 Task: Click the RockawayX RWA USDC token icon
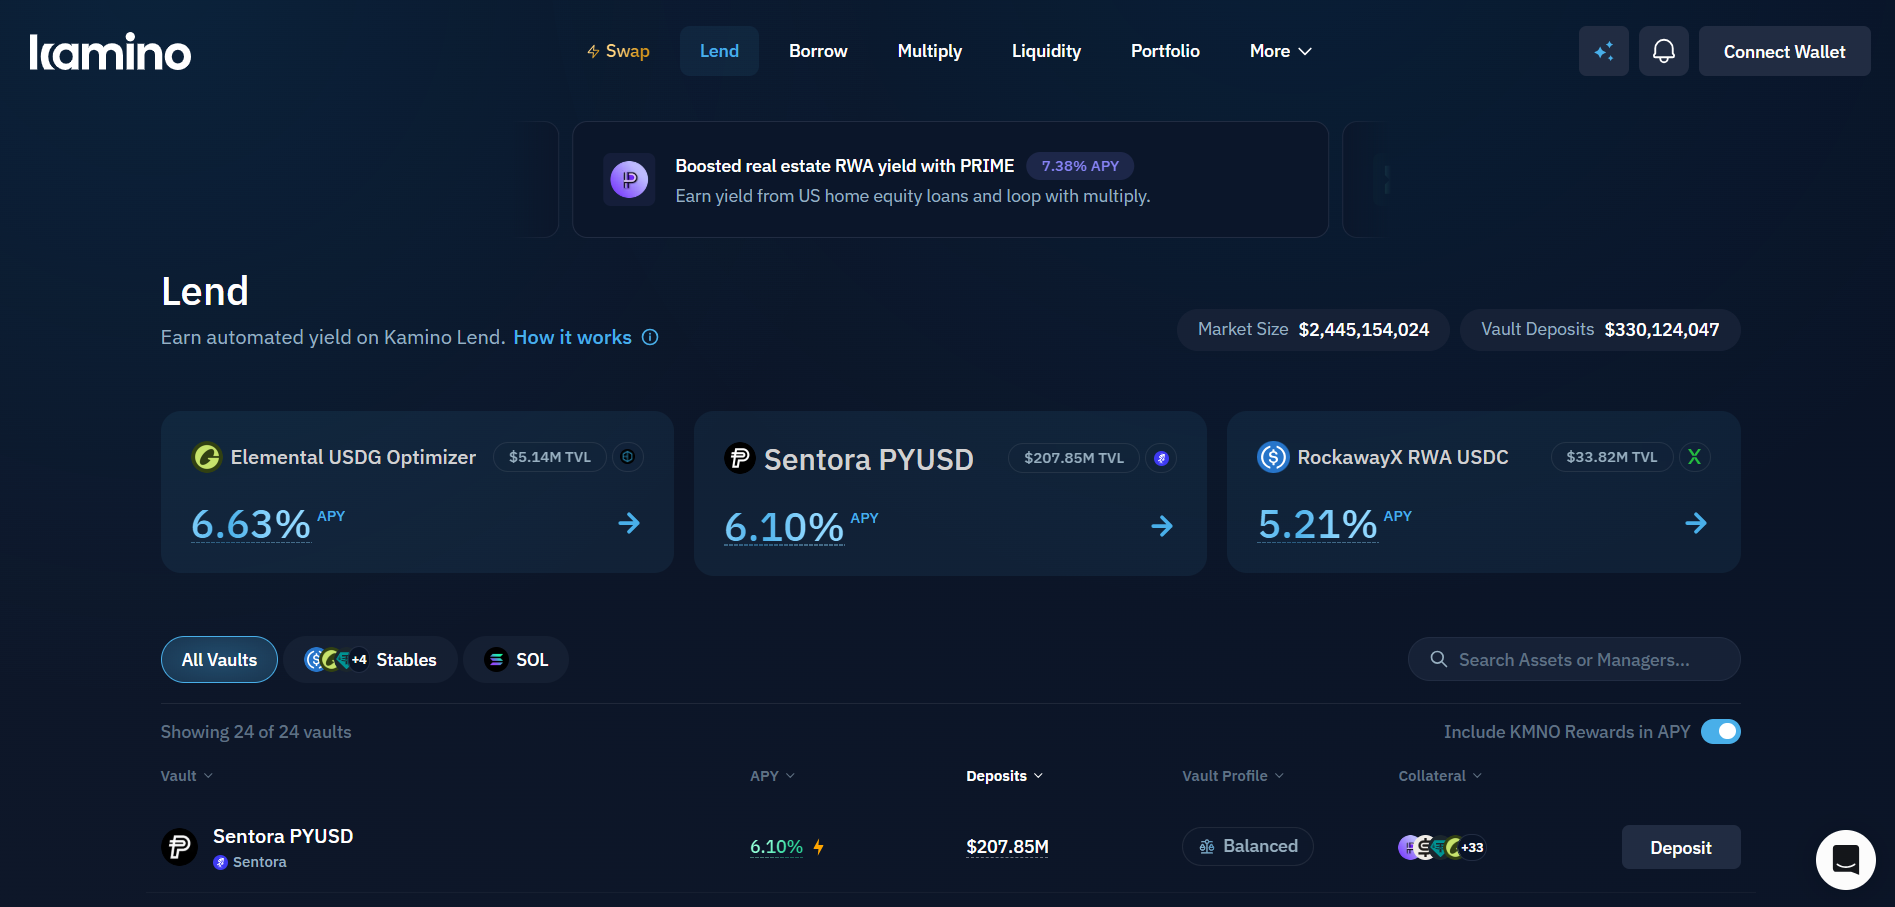[x=1273, y=457]
